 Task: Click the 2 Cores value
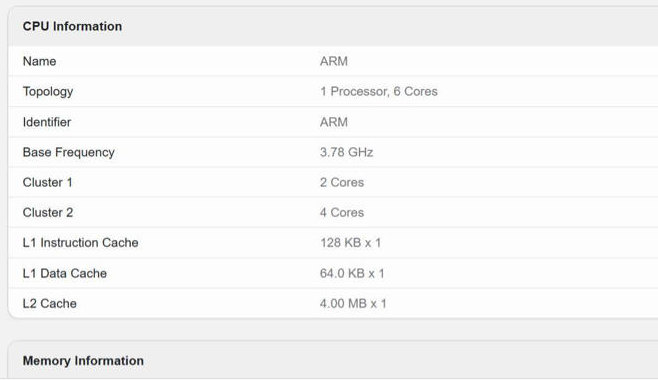tap(342, 182)
